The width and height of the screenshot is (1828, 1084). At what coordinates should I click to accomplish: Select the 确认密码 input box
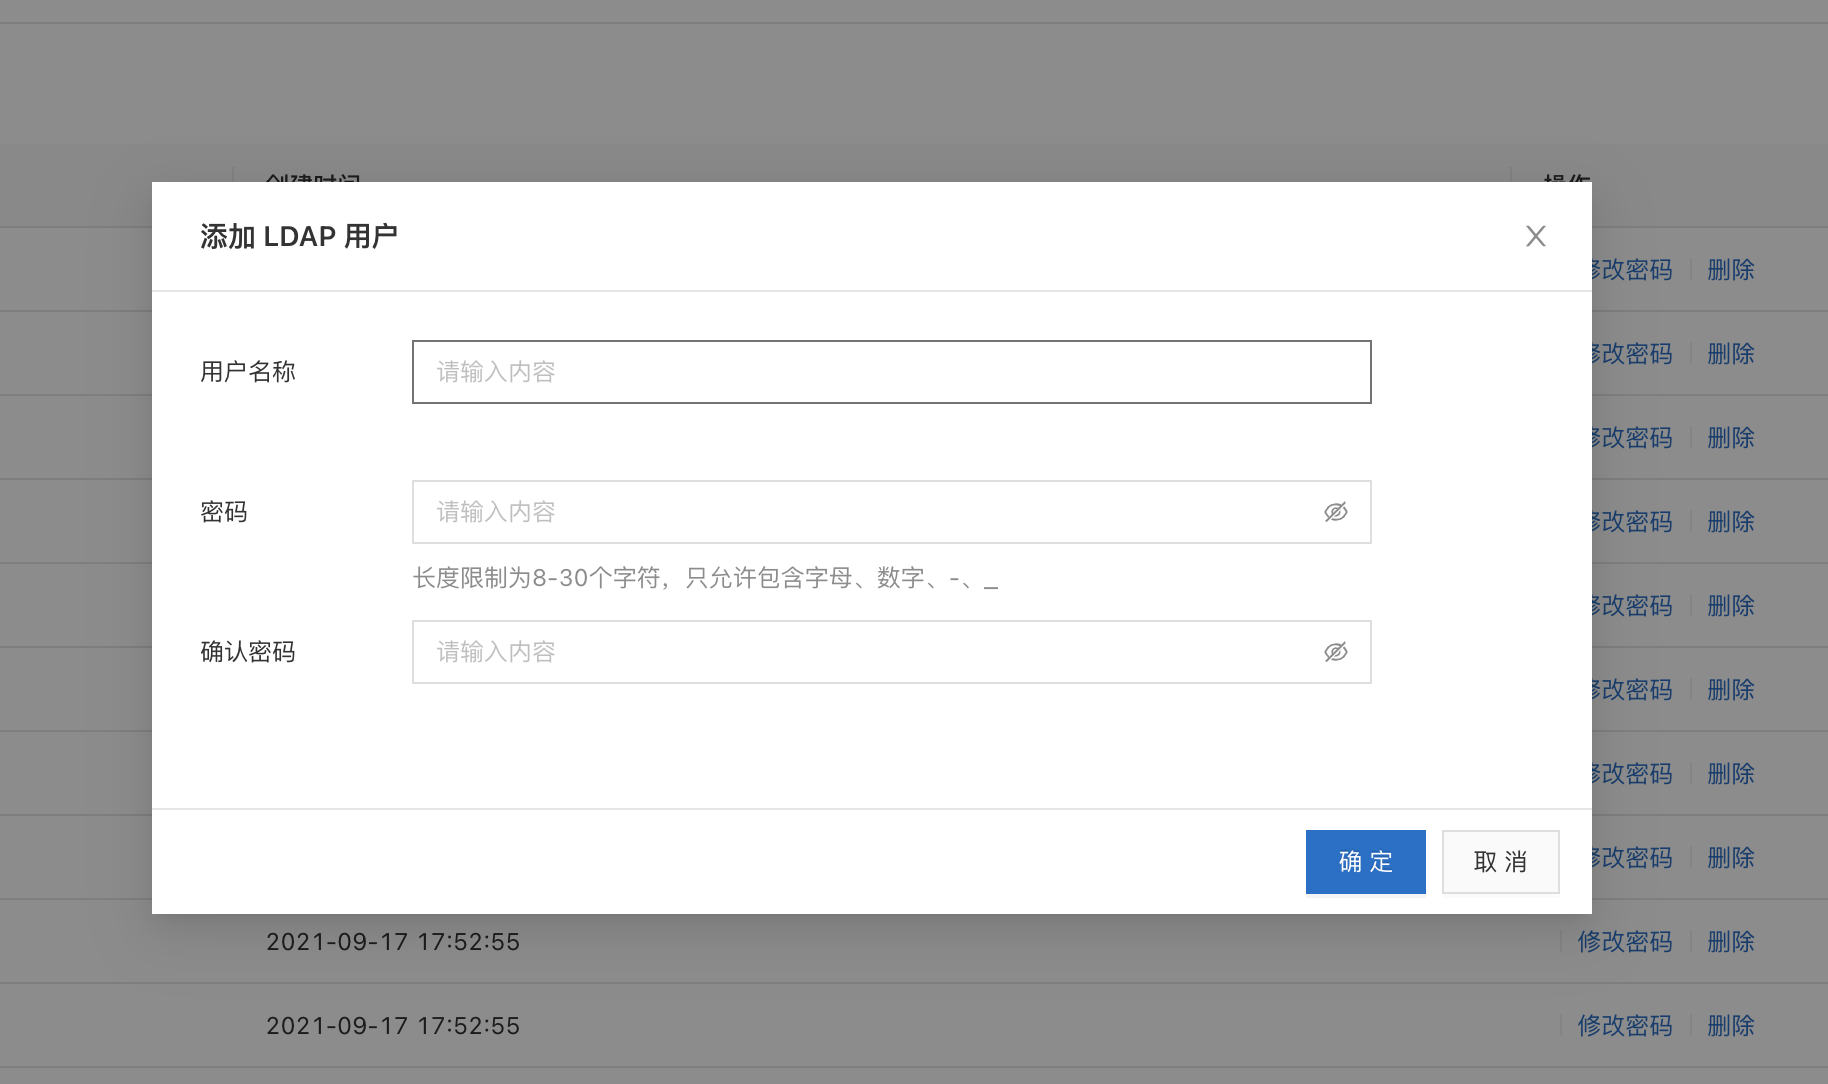point(891,652)
